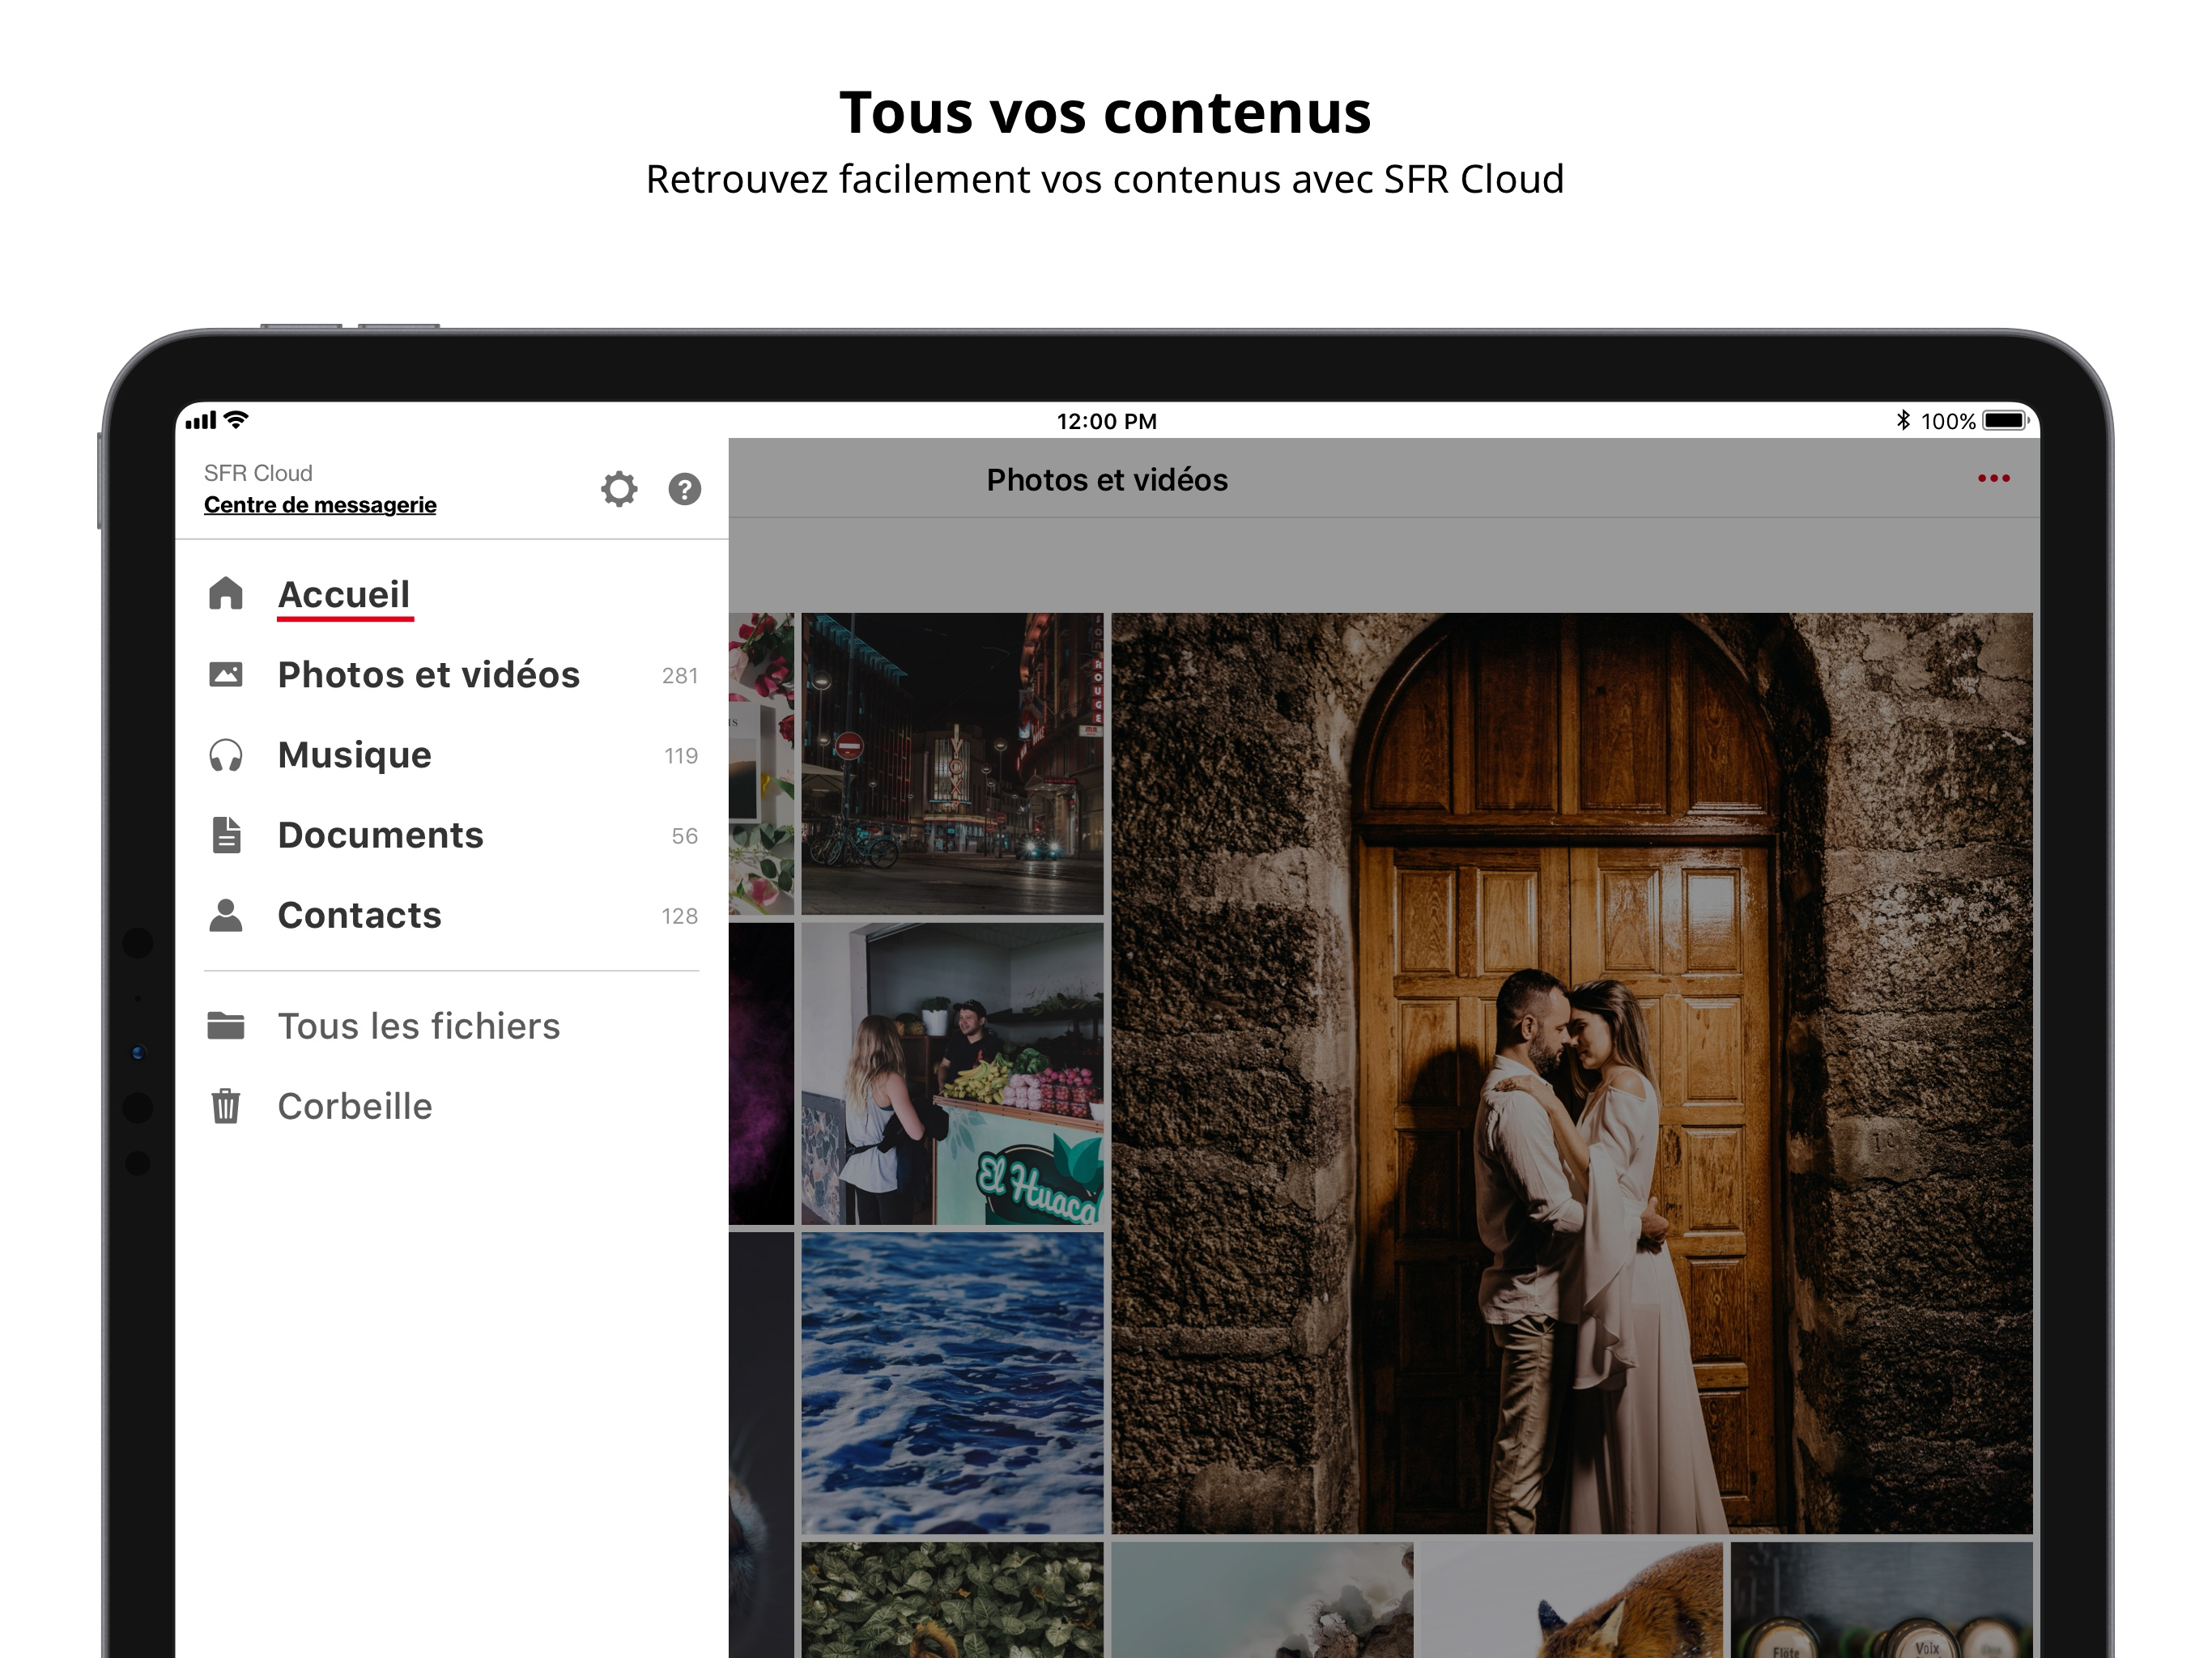This screenshot has width=2212, height=1658.
Task: Click the trash can Corbeille icon
Action: [x=226, y=1106]
